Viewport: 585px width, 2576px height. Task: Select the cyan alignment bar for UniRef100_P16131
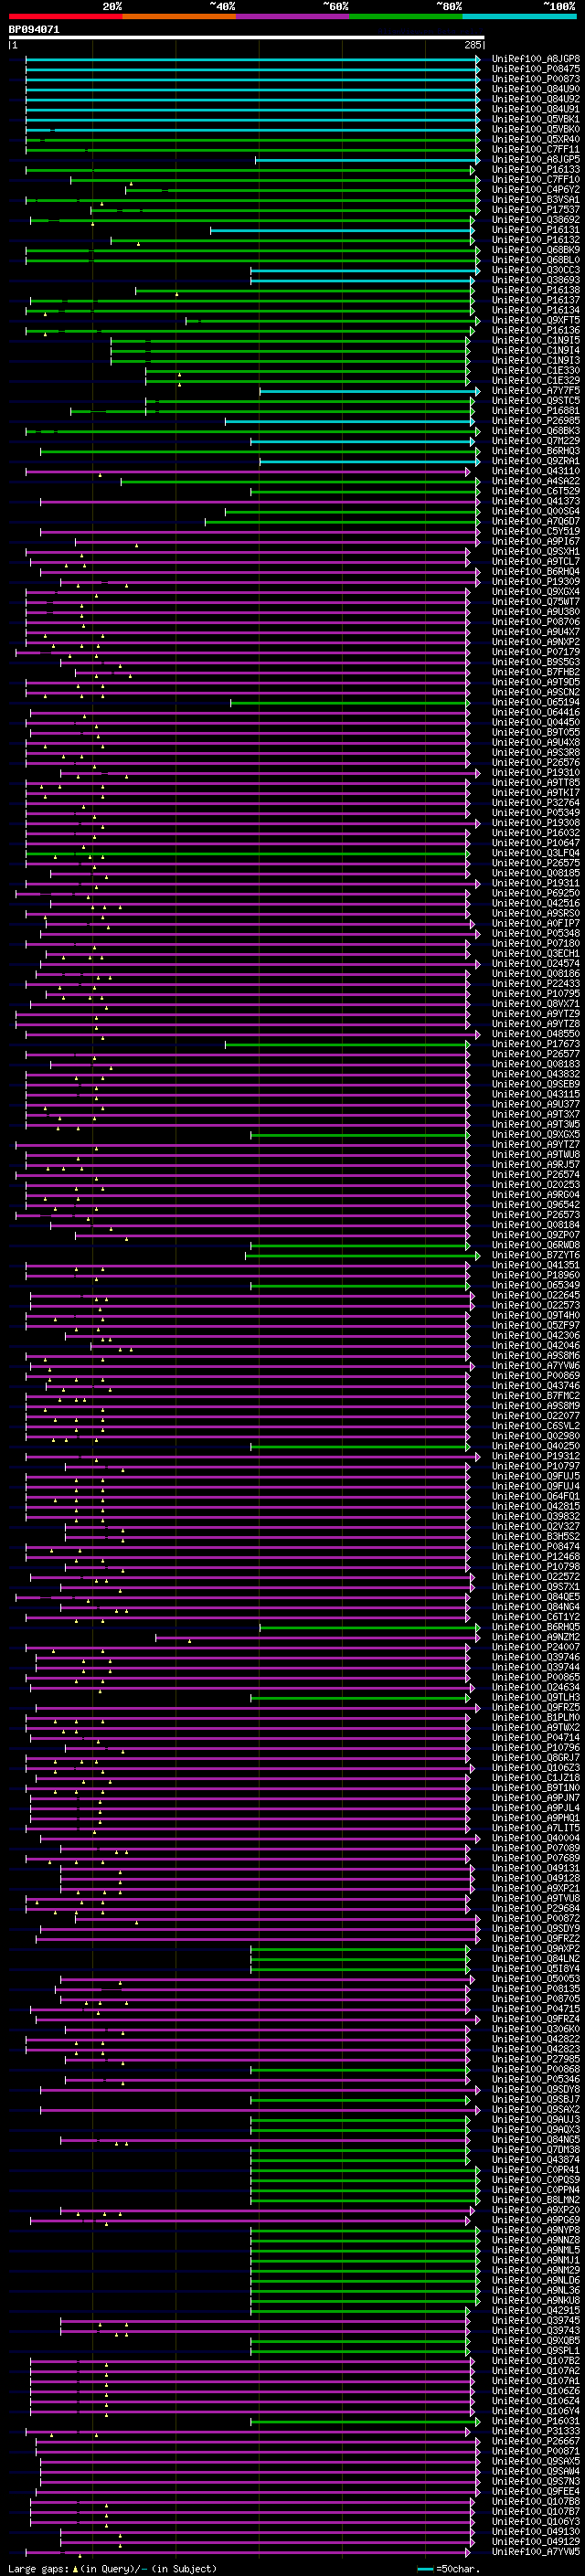pyautogui.click(x=342, y=230)
